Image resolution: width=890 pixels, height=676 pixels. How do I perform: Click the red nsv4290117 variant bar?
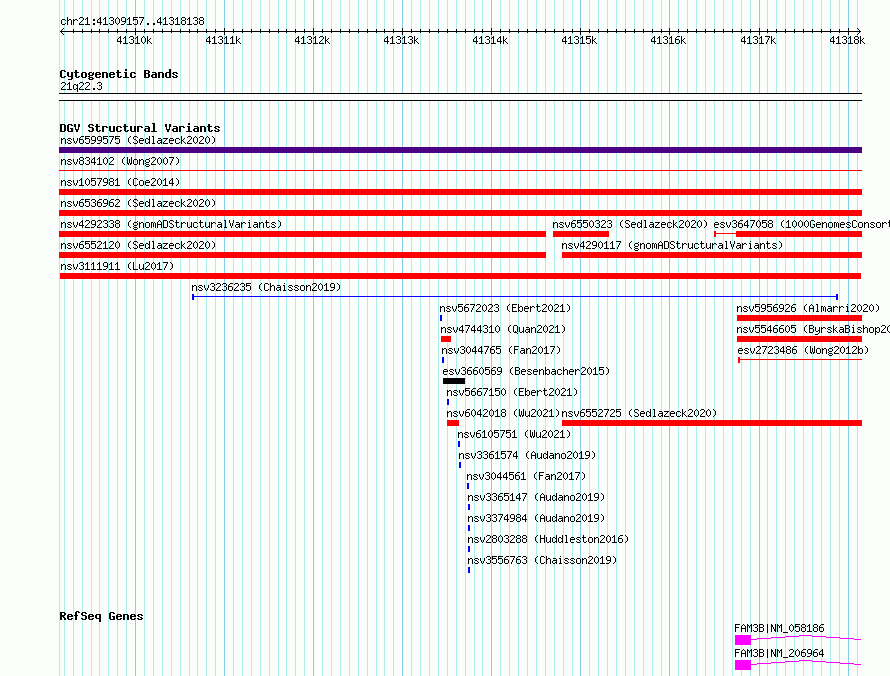tap(712, 255)
